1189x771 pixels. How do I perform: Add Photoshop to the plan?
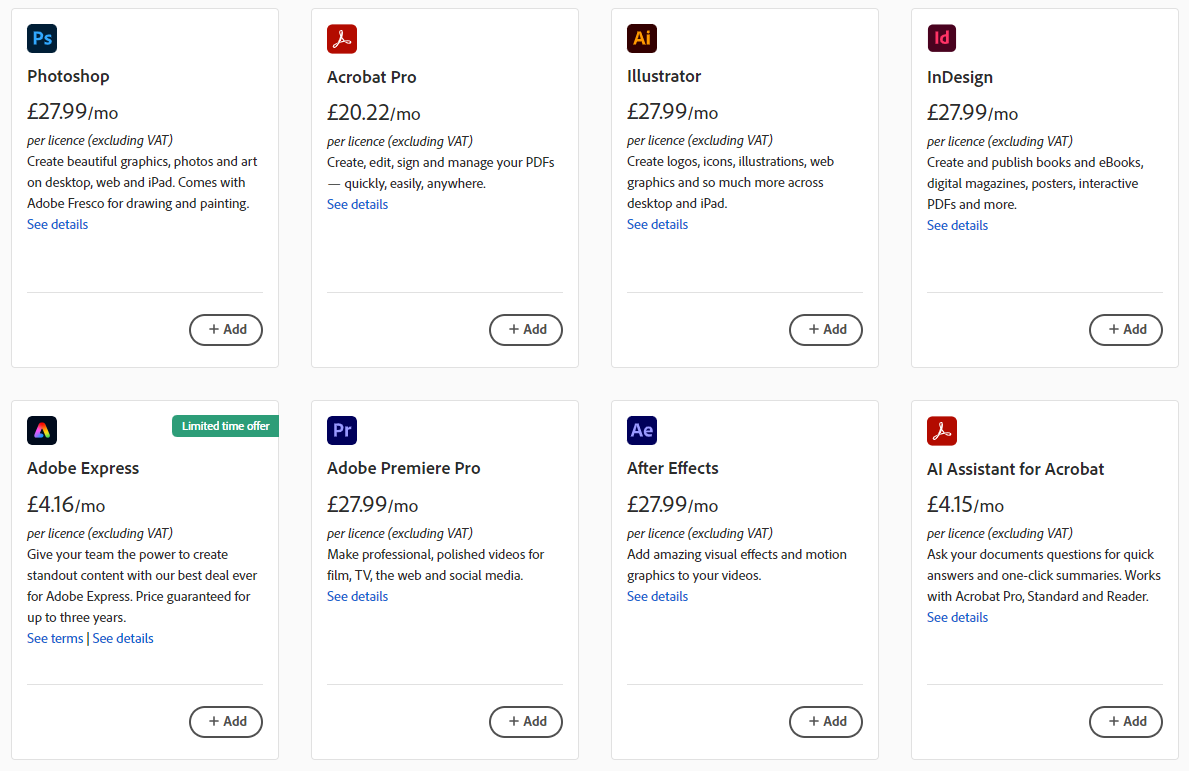click(x=226, y=330)
